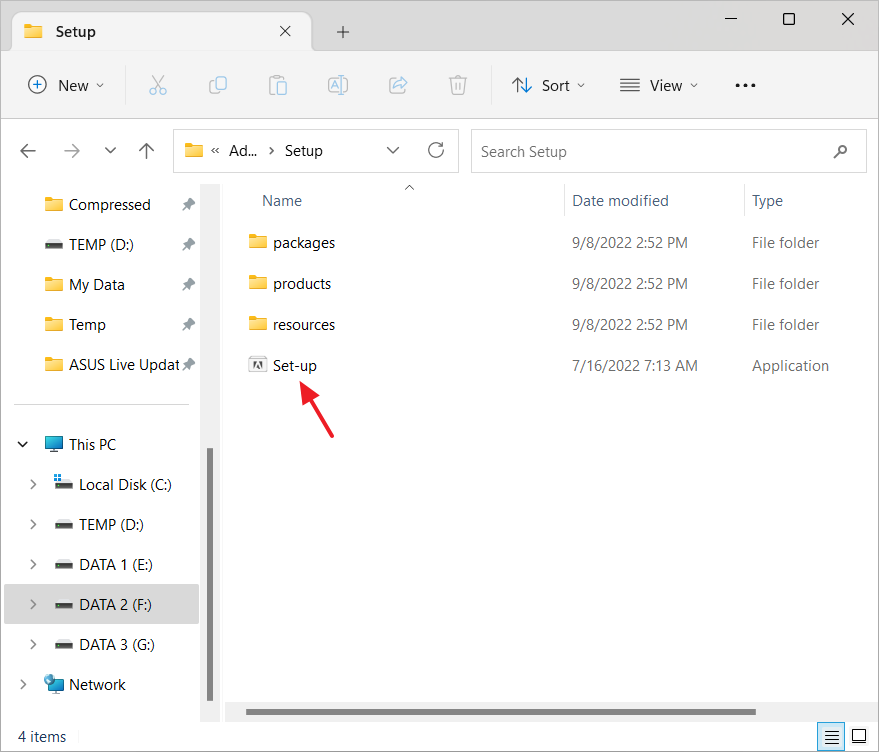Open the See more options menu
Viewport: 879px width, 752px height.
click(x=745, y=86)
